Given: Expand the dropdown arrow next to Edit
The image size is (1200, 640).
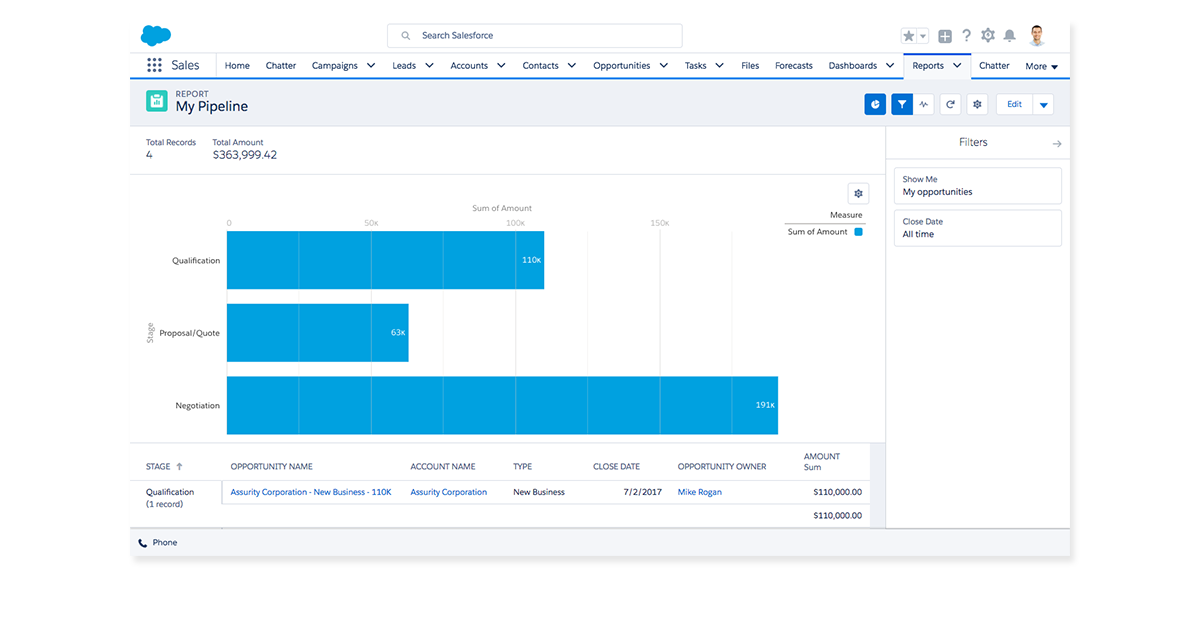Looking at the screenshot, I should click(1043, 105).
